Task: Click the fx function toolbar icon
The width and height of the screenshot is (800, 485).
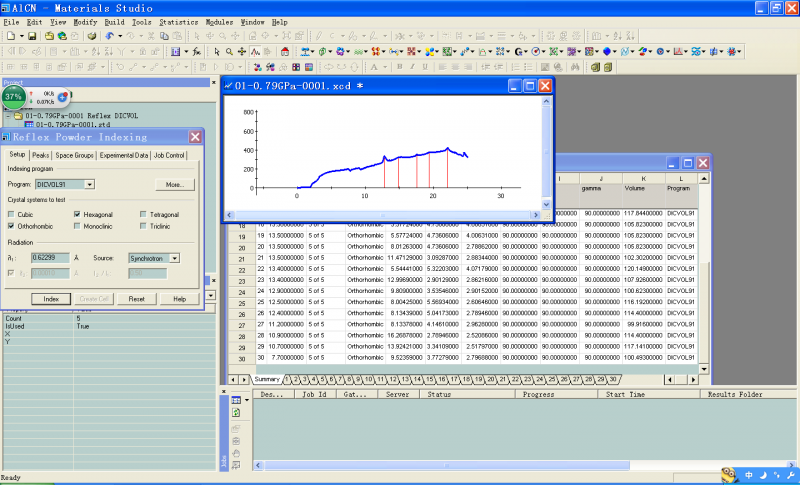Action: coord(197,51)
